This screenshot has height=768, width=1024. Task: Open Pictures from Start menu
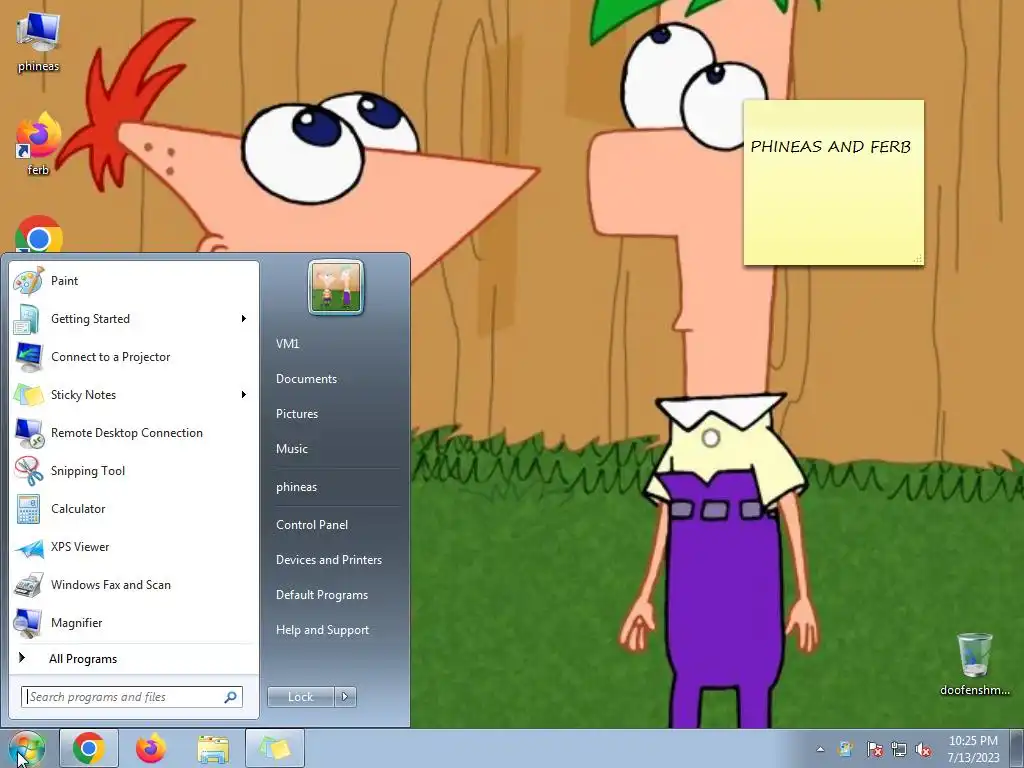tap(296, 413)
